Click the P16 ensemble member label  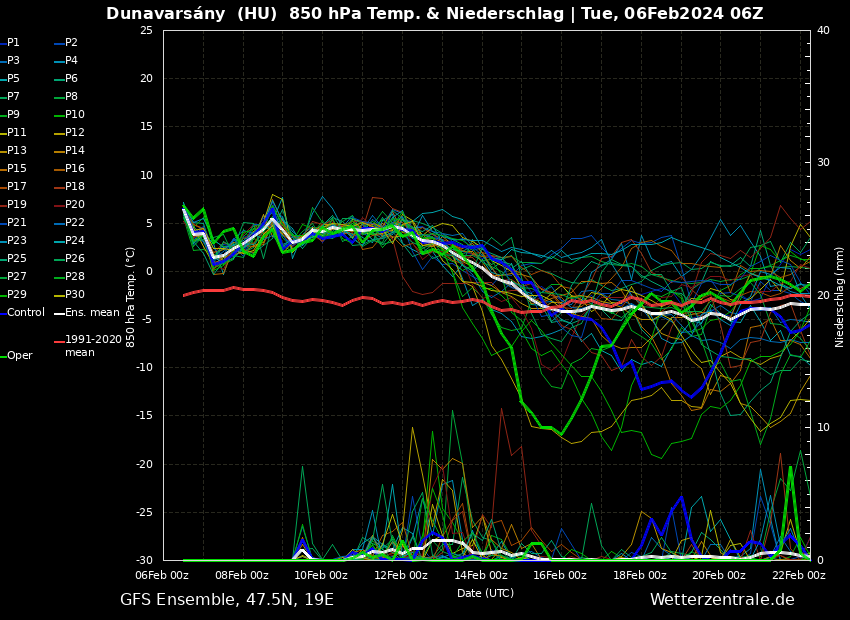pyautogui.click(x=74, y=169)
